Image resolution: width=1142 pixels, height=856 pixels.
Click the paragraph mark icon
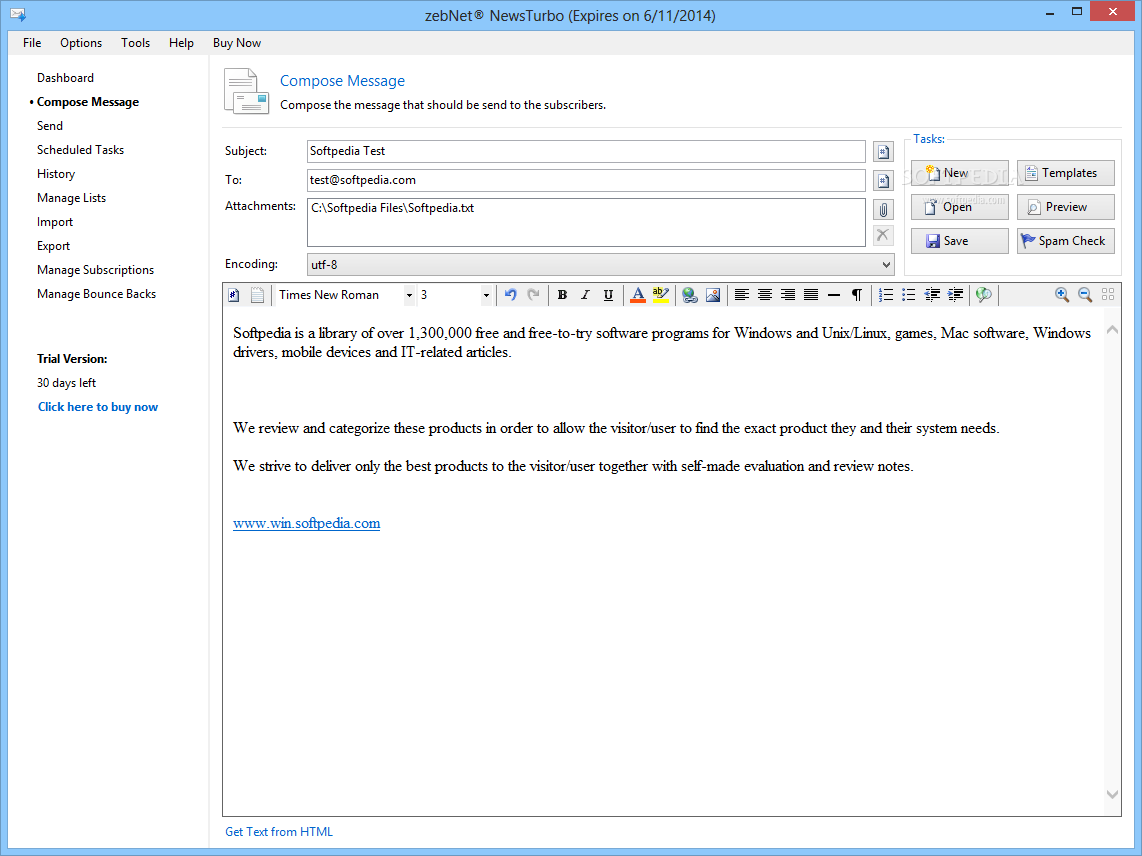click(x=857, y=294)
